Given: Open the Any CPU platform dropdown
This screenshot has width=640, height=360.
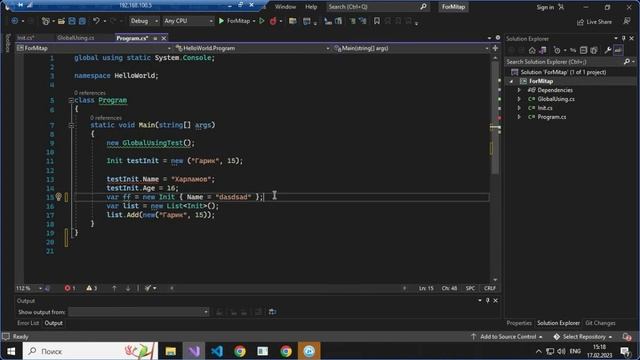Looking at the screenshot, I should [188, 21].
